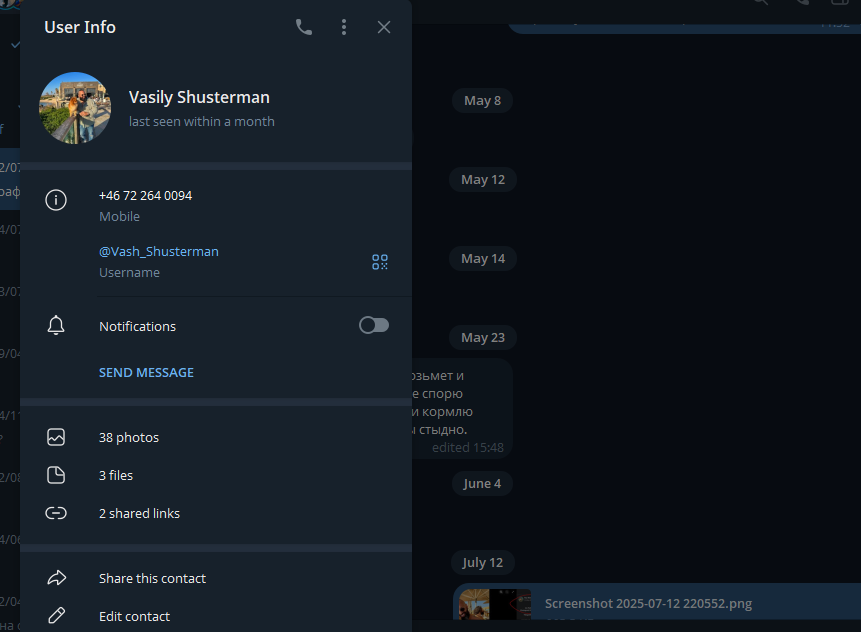Click the phone number +46 72 264 0094

tap(145, 195)
